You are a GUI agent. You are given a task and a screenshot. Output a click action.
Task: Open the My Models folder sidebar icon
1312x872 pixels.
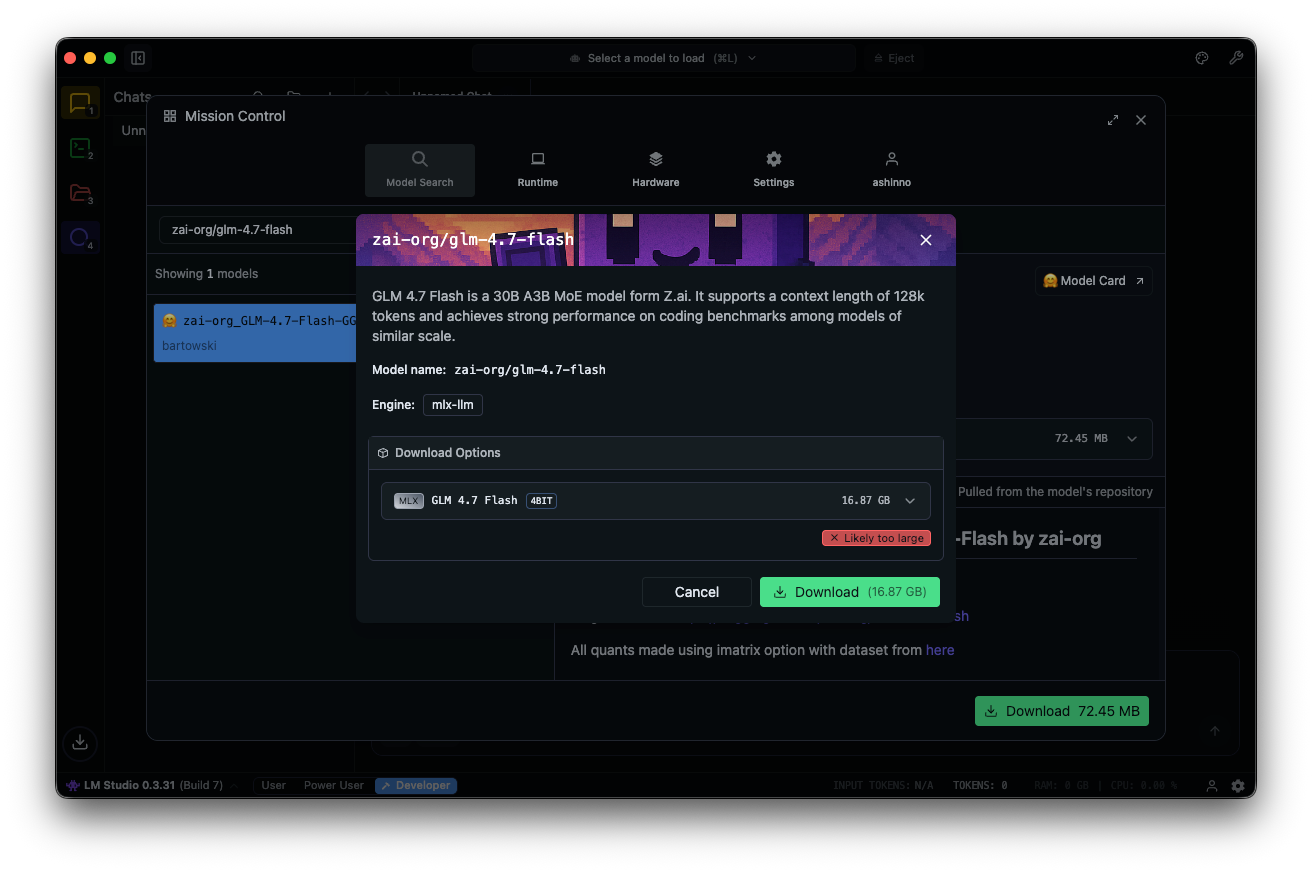[x=80, y=194]
